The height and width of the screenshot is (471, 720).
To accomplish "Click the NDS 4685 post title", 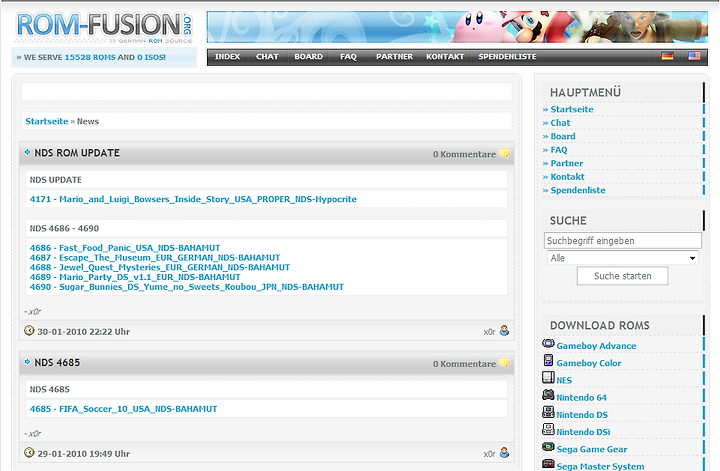I will 57,363.
